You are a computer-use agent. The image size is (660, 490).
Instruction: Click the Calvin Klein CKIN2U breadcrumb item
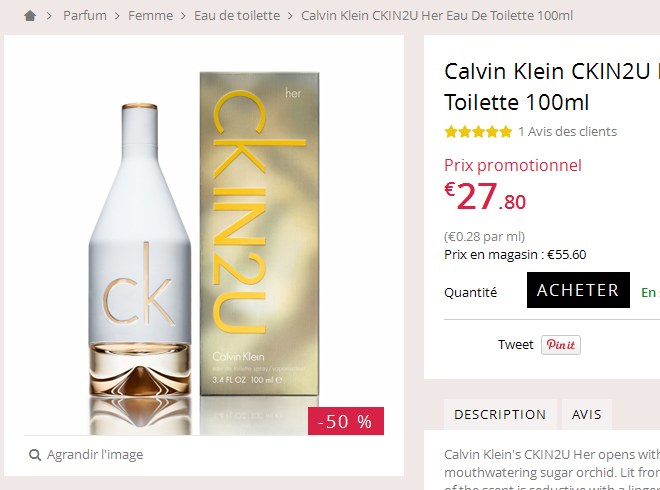point(436,16)
